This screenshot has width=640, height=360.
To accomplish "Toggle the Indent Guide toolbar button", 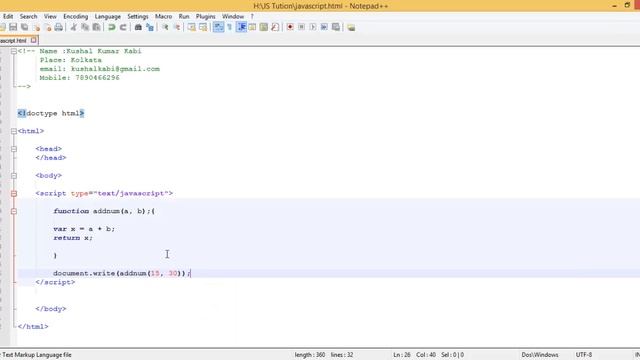I will (241, 27).
